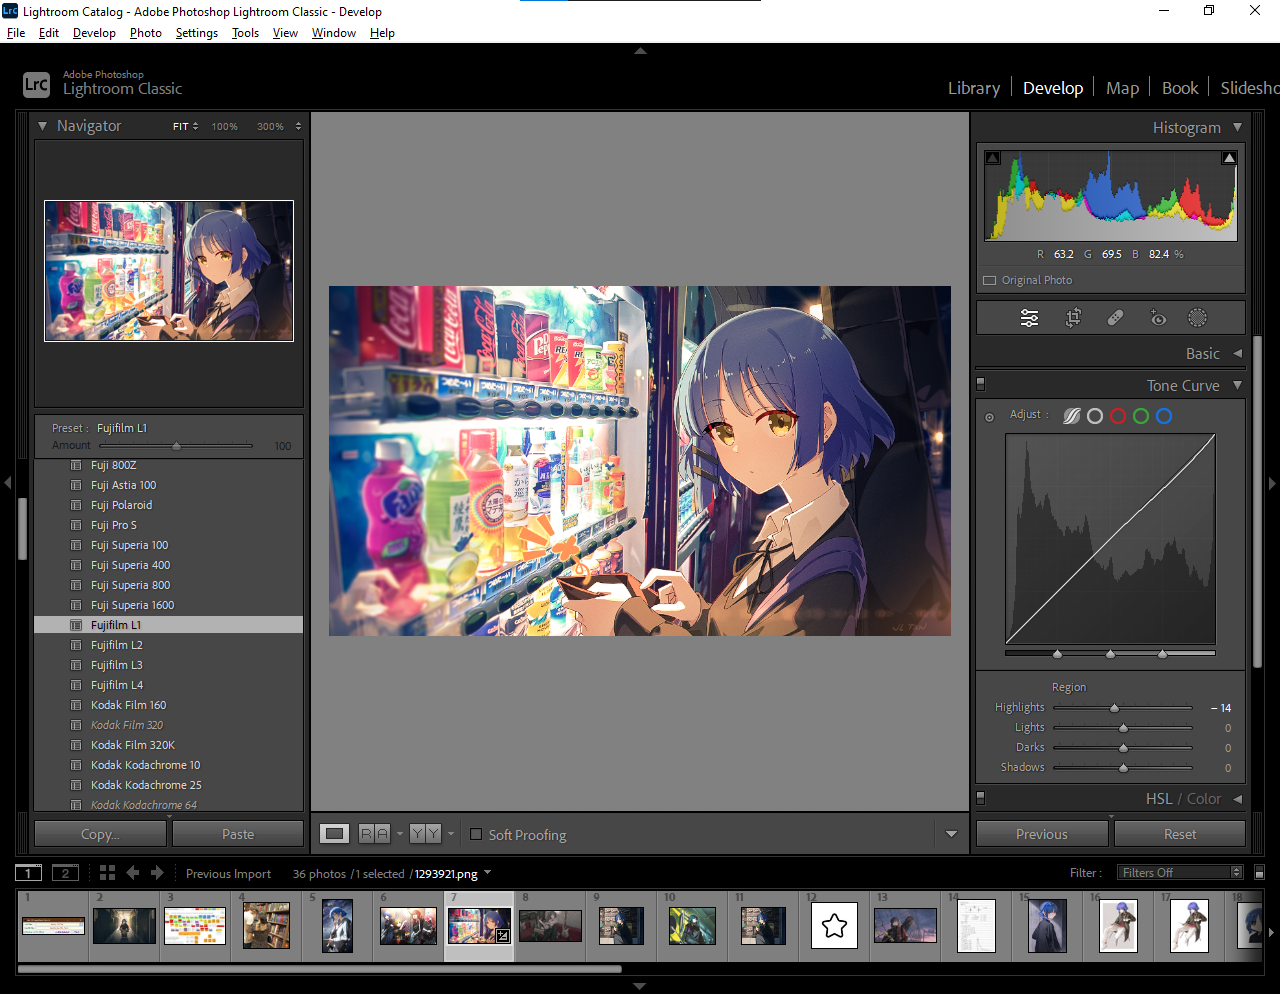This screenshot has width=1280, height=994.
Task: Set navigator zoom to FIT
Action: click(181, 127)
